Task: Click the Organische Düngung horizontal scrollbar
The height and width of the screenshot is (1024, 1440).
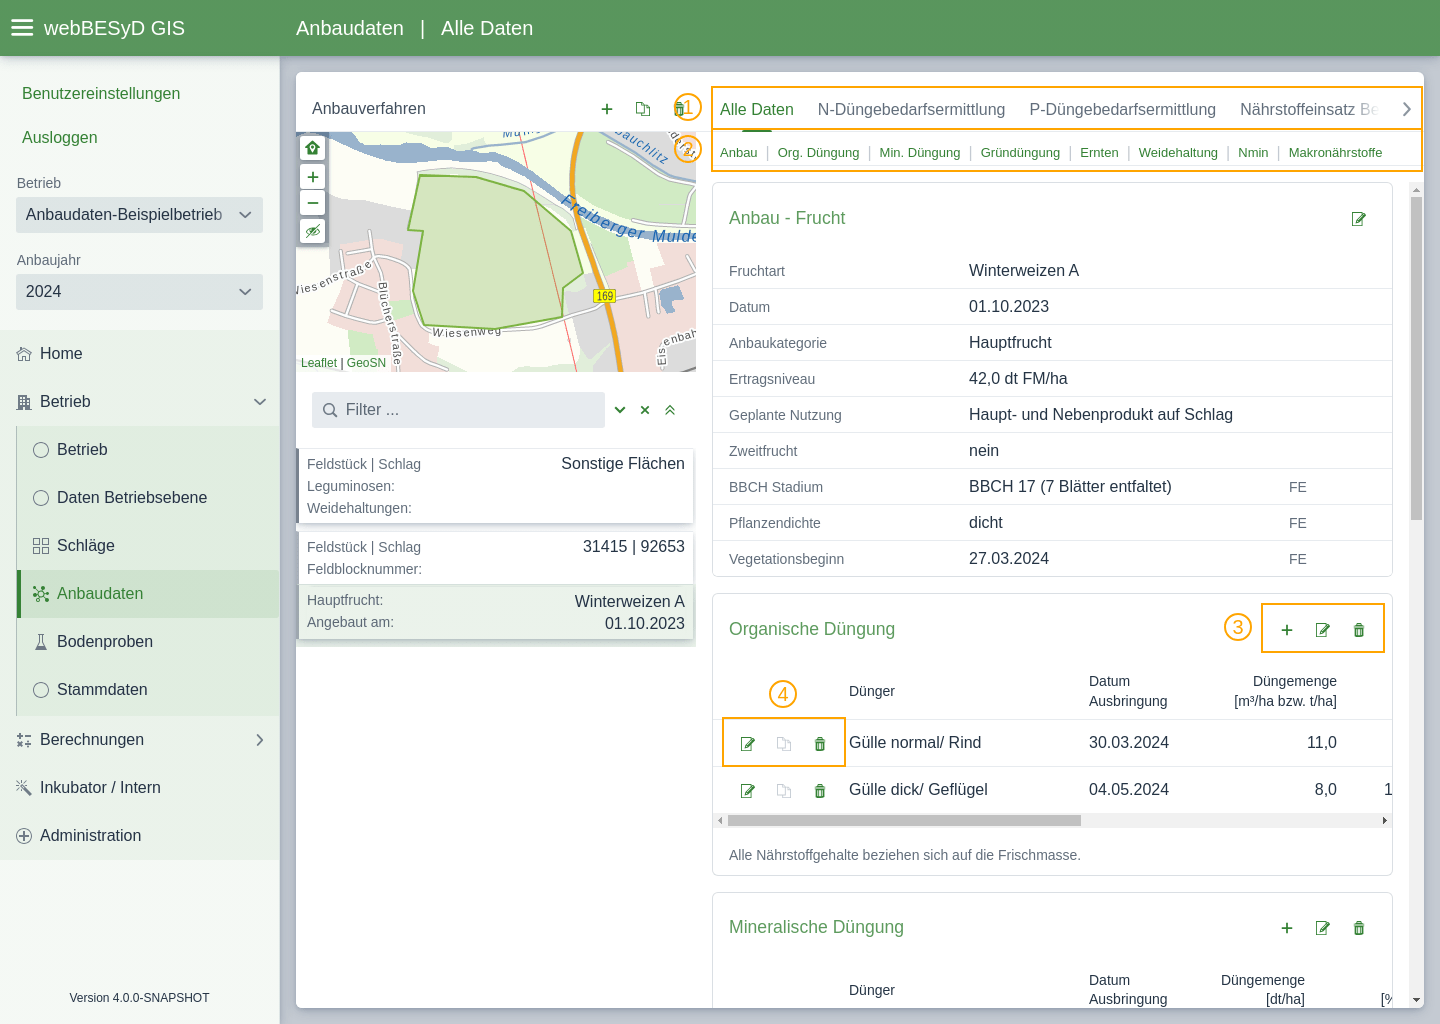Action: point(904,820)
